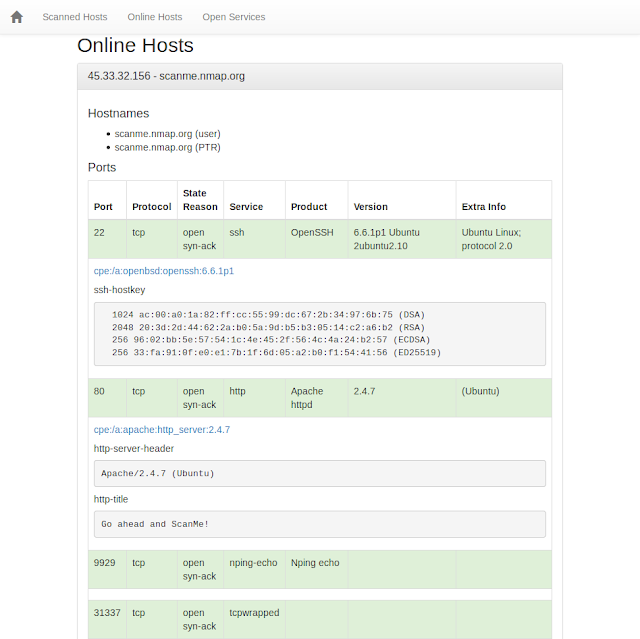Viewport: 640px width, 639px height.
Task: Click tcp protocol cell in port 31337 row
Action: point(152,619)
